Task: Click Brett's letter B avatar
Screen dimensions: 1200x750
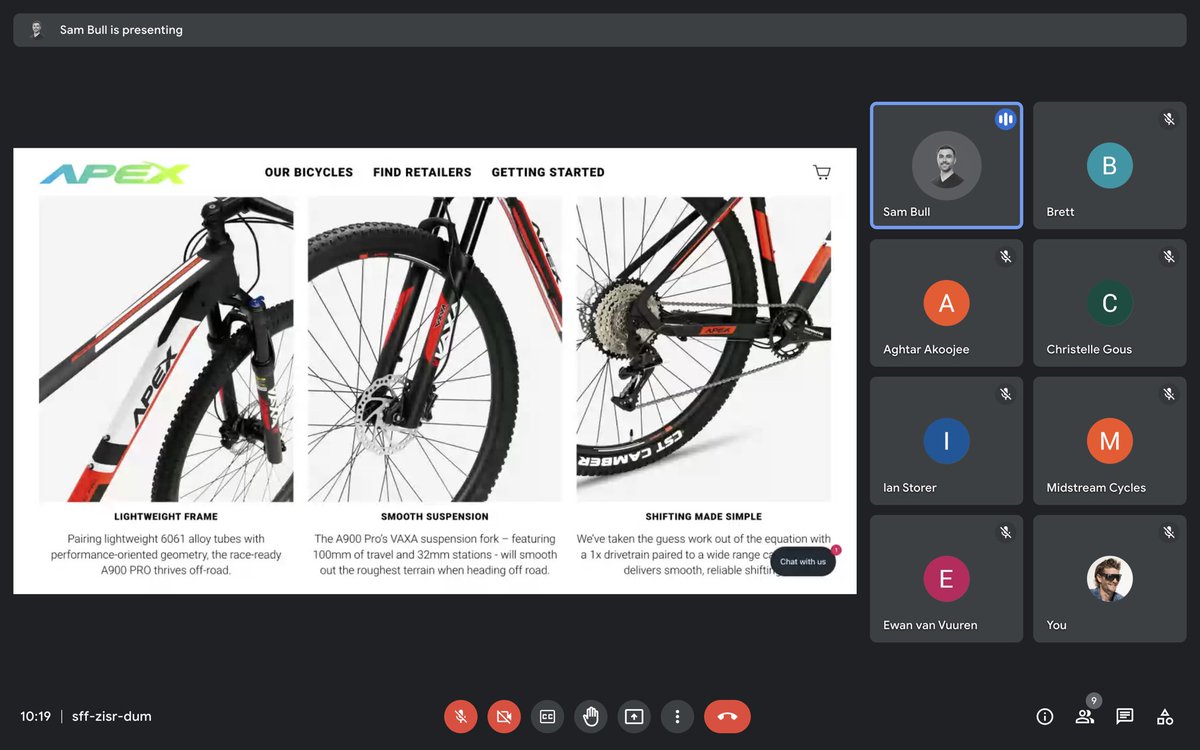Action: pyautogui.click(x=1109, y=166)
